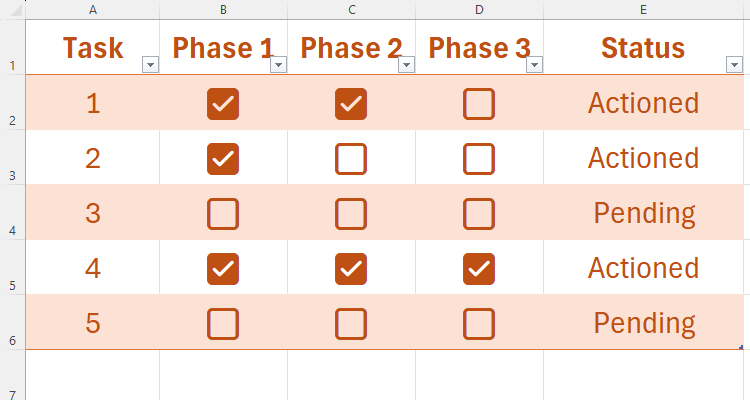Check Phase 1 checkbox for Task 5
The width and height of the screenshot is (750, 400).
[223, 323]
